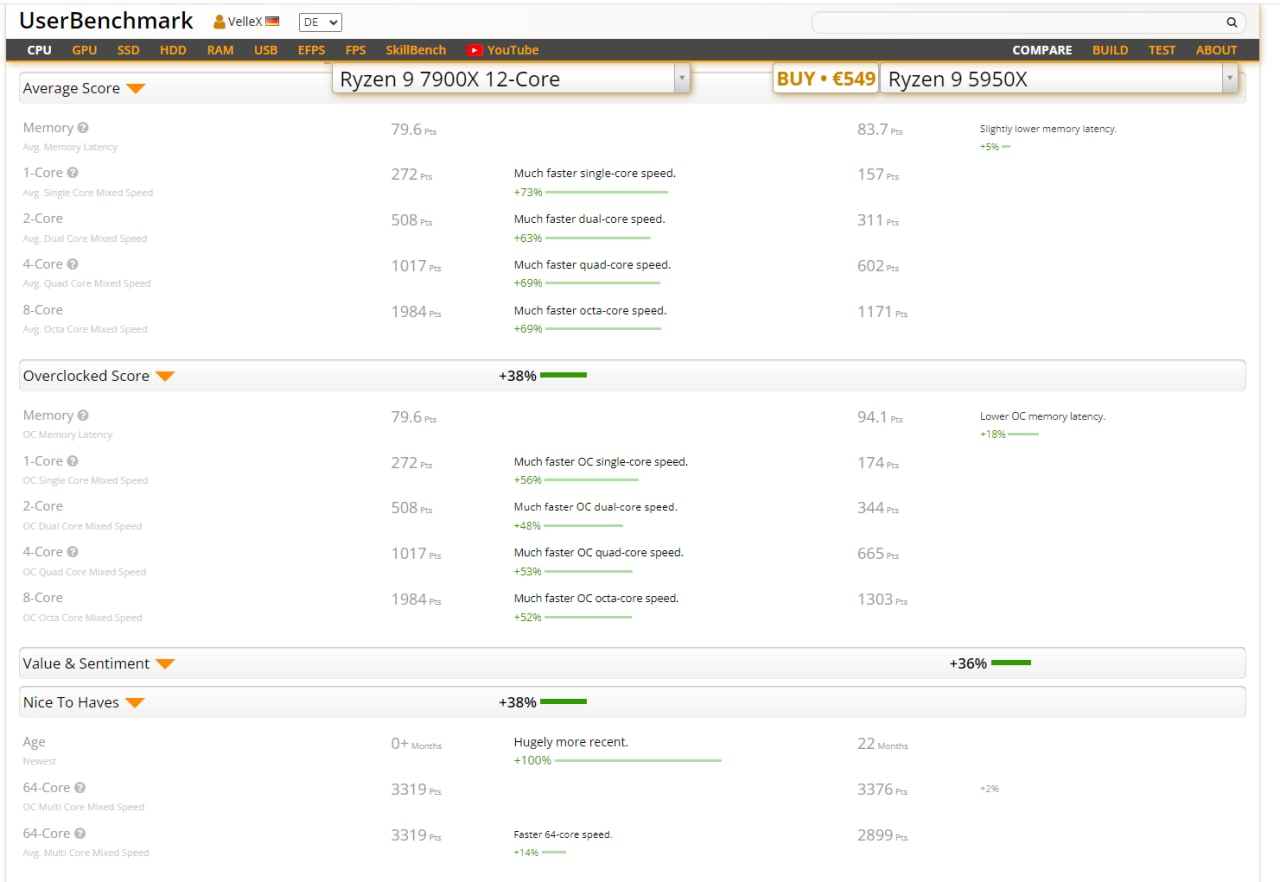1280x882 pixels.
Task: Open the SSD tab
Action: 129,50
